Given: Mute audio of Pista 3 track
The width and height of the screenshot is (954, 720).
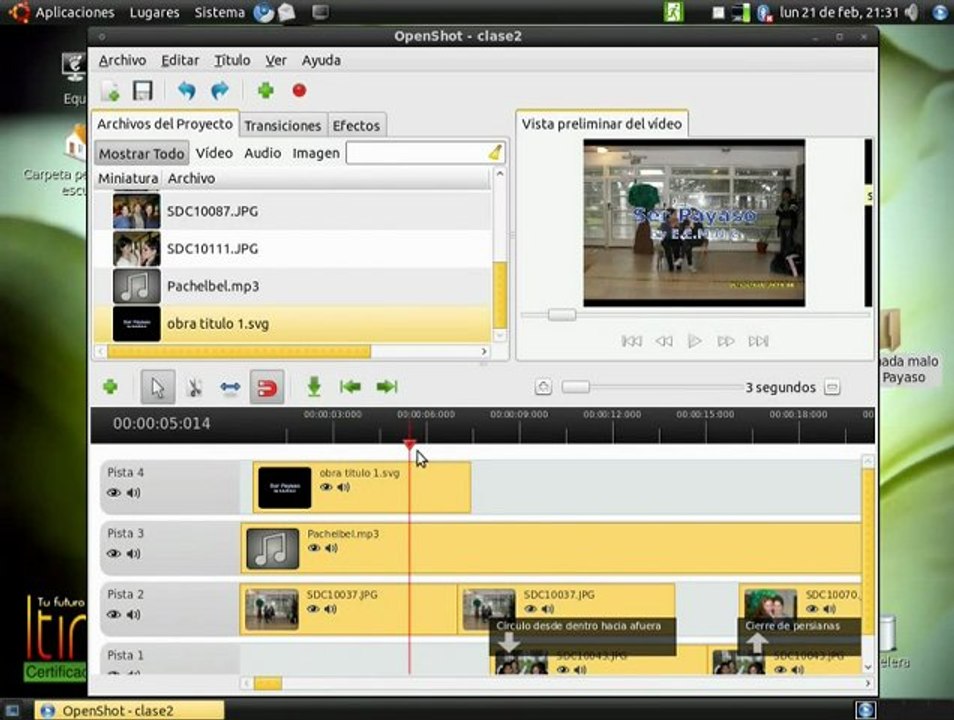Looking at the screenshot, I should pyautogui.click(x=134, y=554).
